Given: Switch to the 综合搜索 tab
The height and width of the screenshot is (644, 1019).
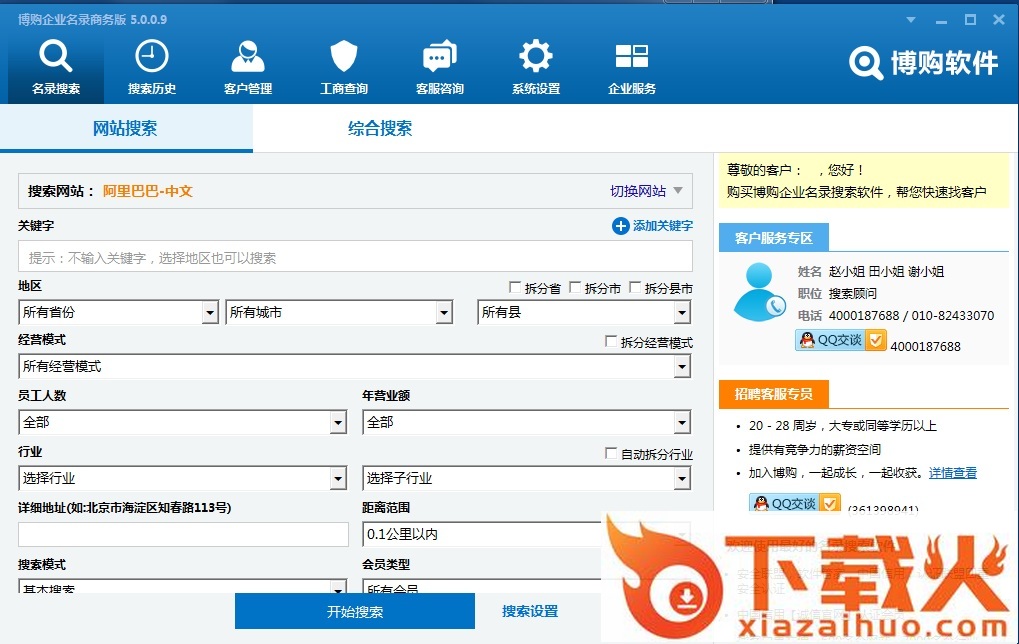Looking at the screenshot, I should [380, 129].
